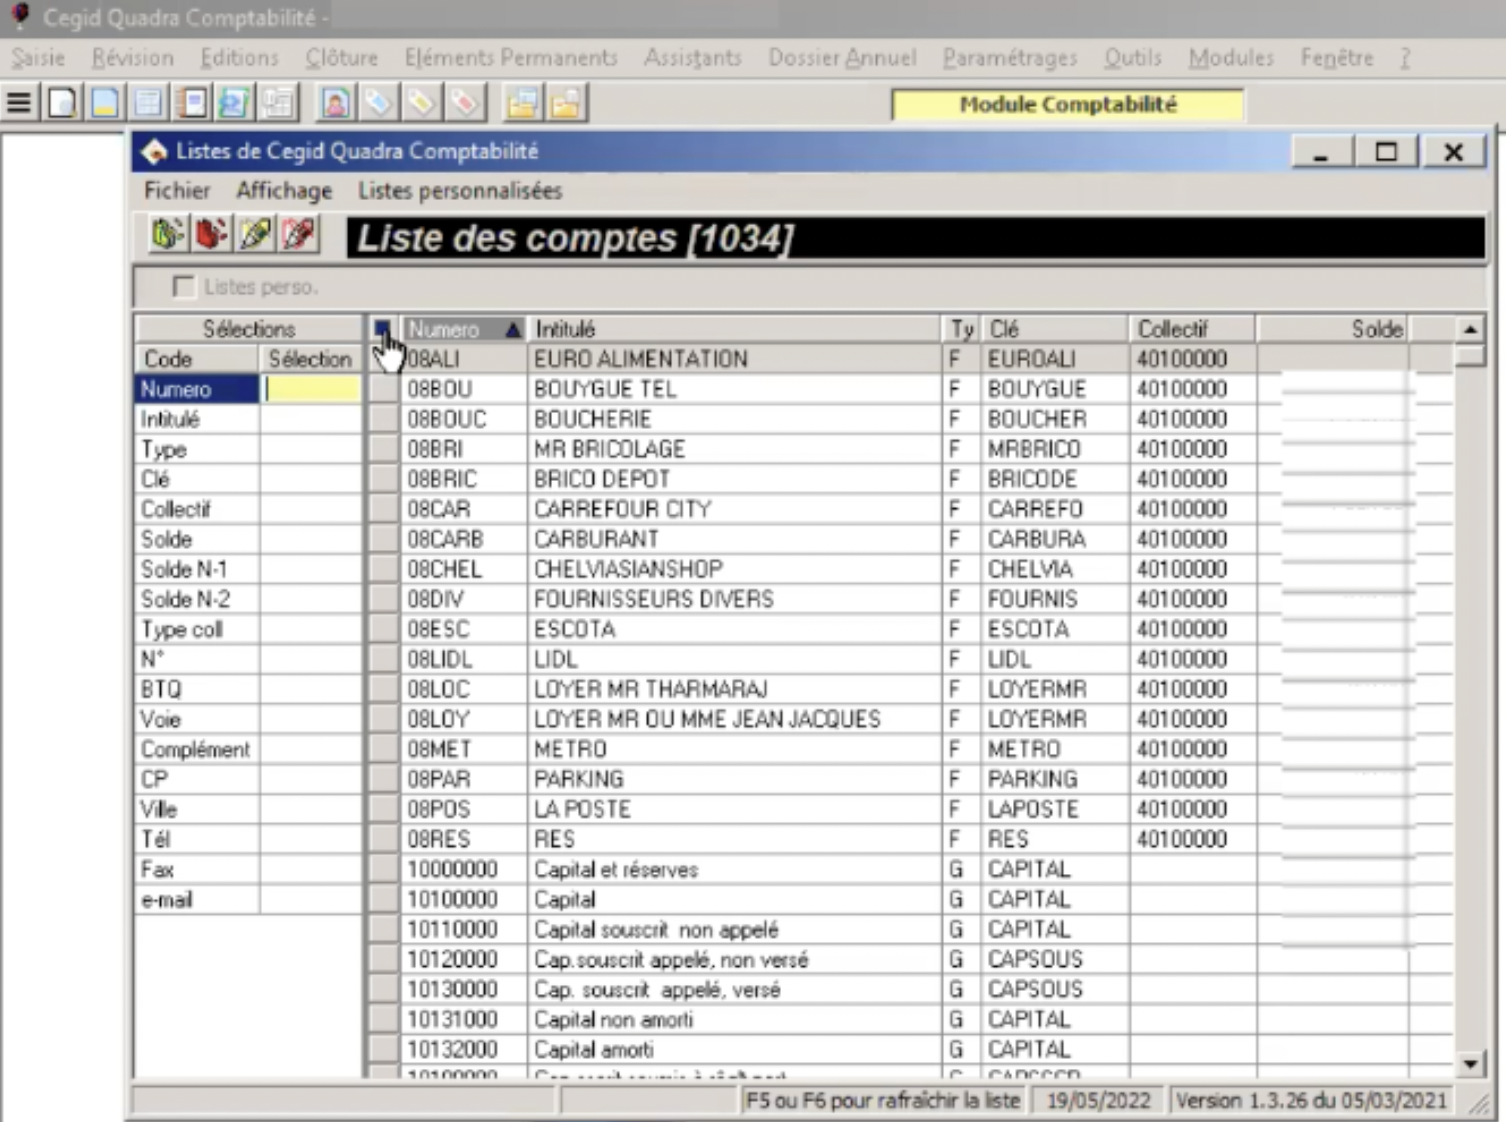Tick the row selector for 10000000

pos(384,869)
